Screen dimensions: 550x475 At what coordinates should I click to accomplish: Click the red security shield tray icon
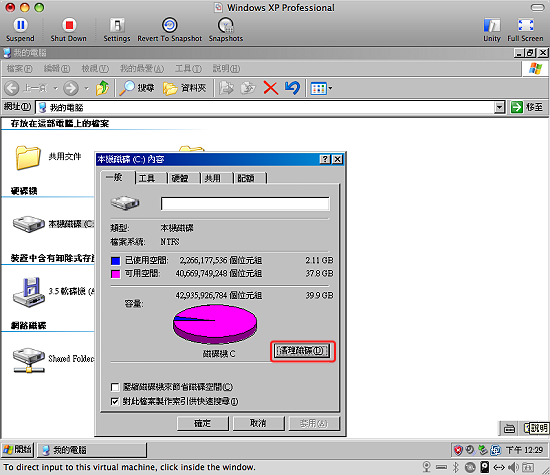(x=458, y=450)
